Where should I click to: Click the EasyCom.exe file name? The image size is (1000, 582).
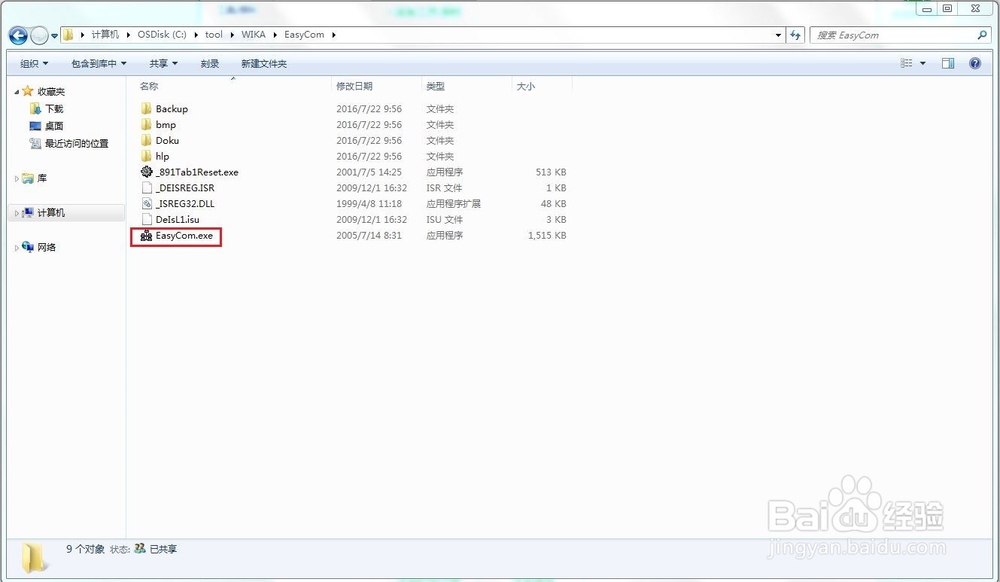point(184,235)
